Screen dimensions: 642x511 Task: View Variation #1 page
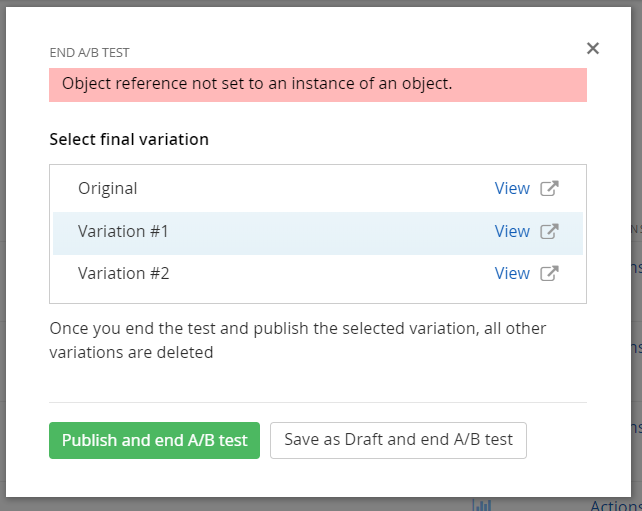[512, 231]
